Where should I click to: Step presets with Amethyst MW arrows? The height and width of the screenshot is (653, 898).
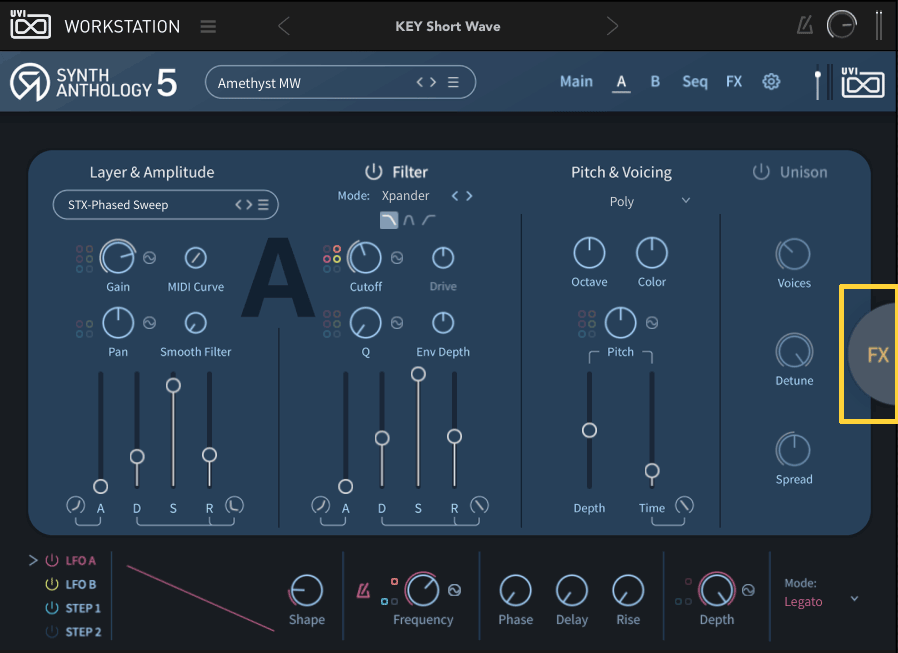click(426, 82)
